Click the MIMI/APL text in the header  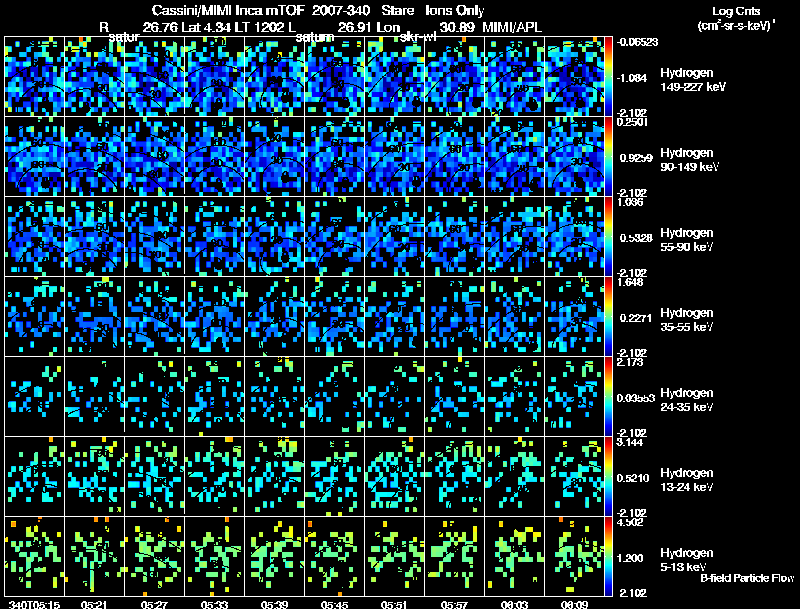tap(511, 28)
